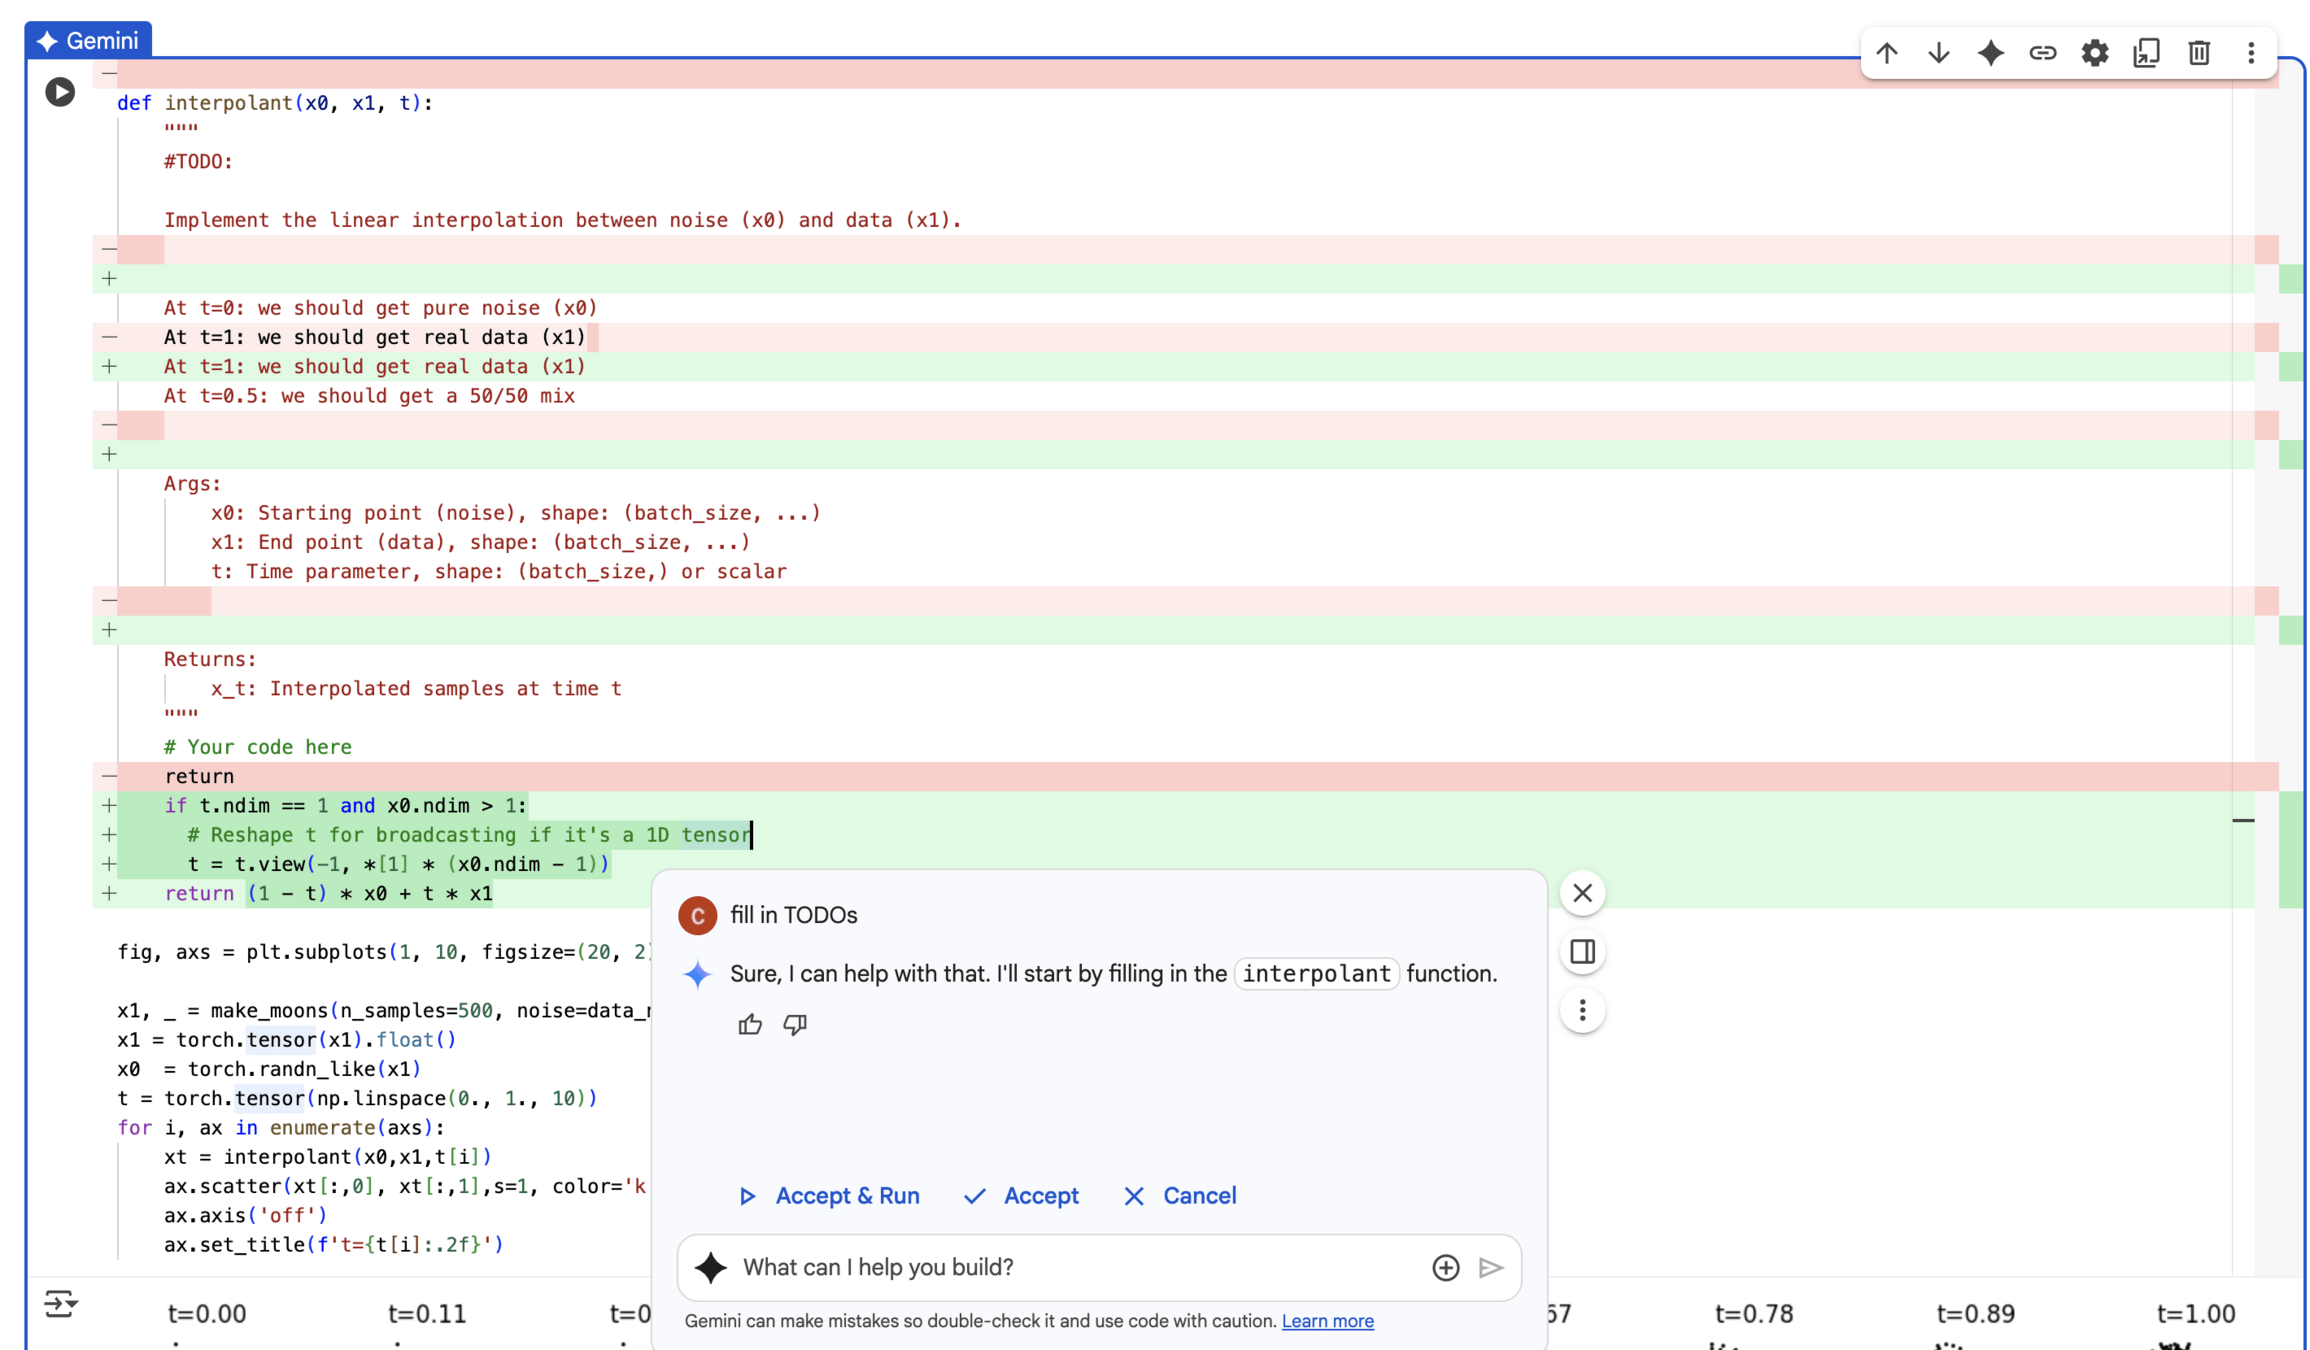The image size is (2310, 1350).
Task: Run the interpolant code cell
Action: pos(60,92)
